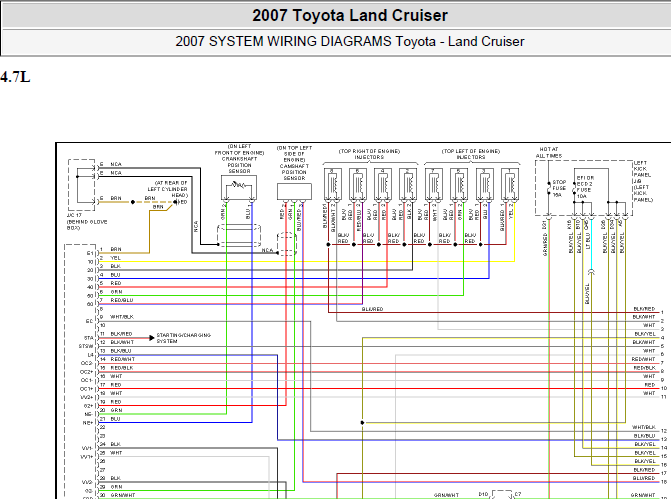This screenshot has width=671, height=499.
Task: Click the 'EFI OR ECD 2 FUSE 10A' label
Action: [x=585, y=187]
